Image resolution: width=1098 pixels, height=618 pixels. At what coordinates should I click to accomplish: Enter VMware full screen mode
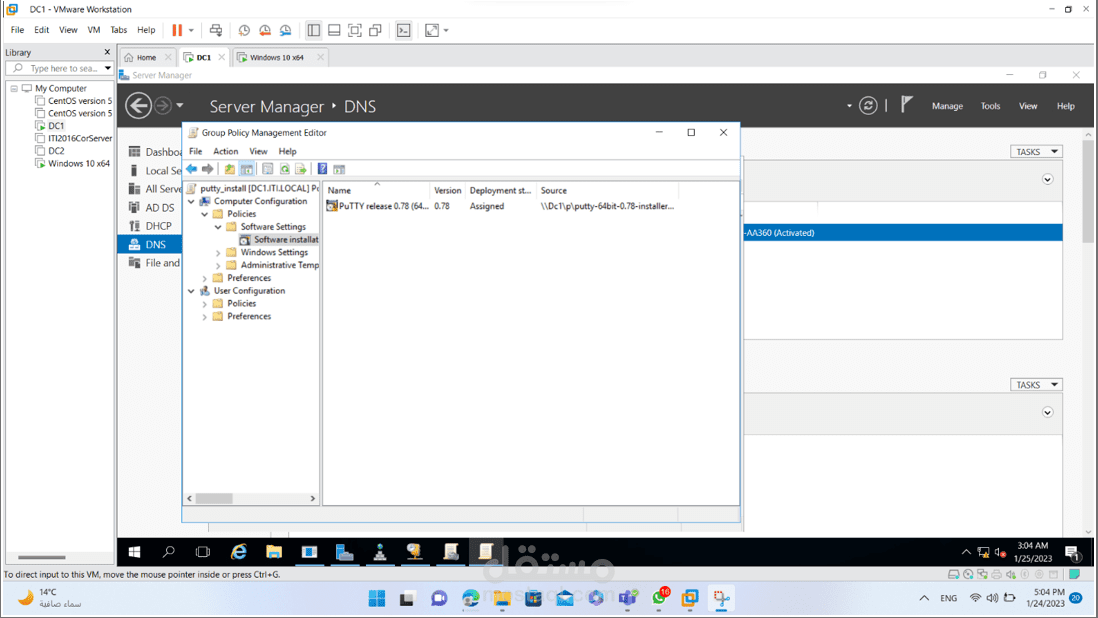pyautogui.click(x=355, y=30)
